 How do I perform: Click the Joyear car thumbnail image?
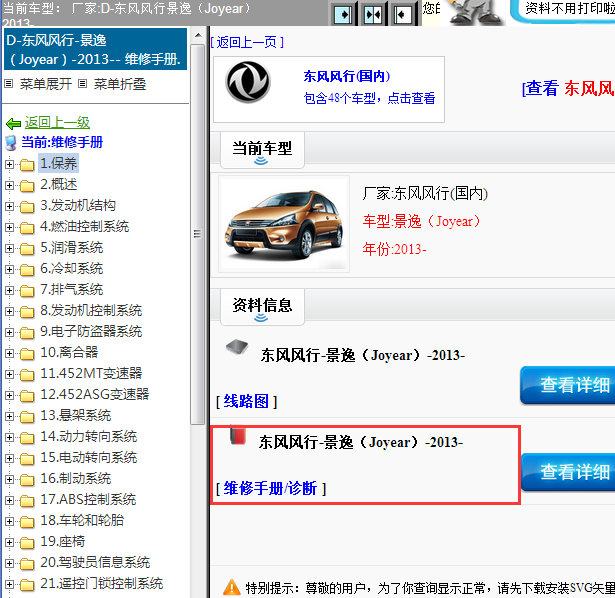coord(284,225)
